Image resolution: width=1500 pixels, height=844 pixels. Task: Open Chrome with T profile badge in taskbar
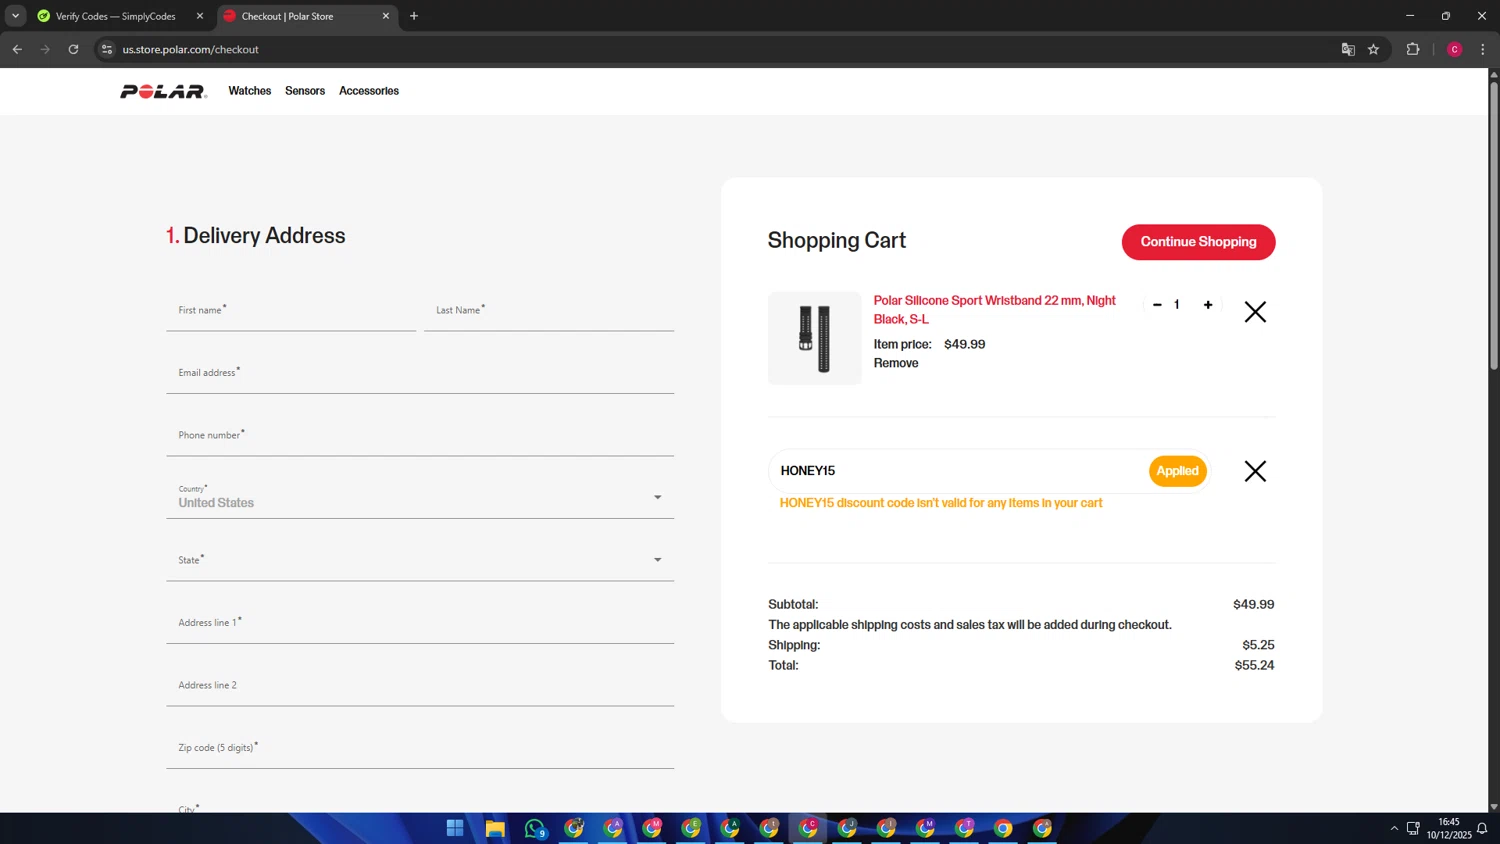click(x=964, y=828)
